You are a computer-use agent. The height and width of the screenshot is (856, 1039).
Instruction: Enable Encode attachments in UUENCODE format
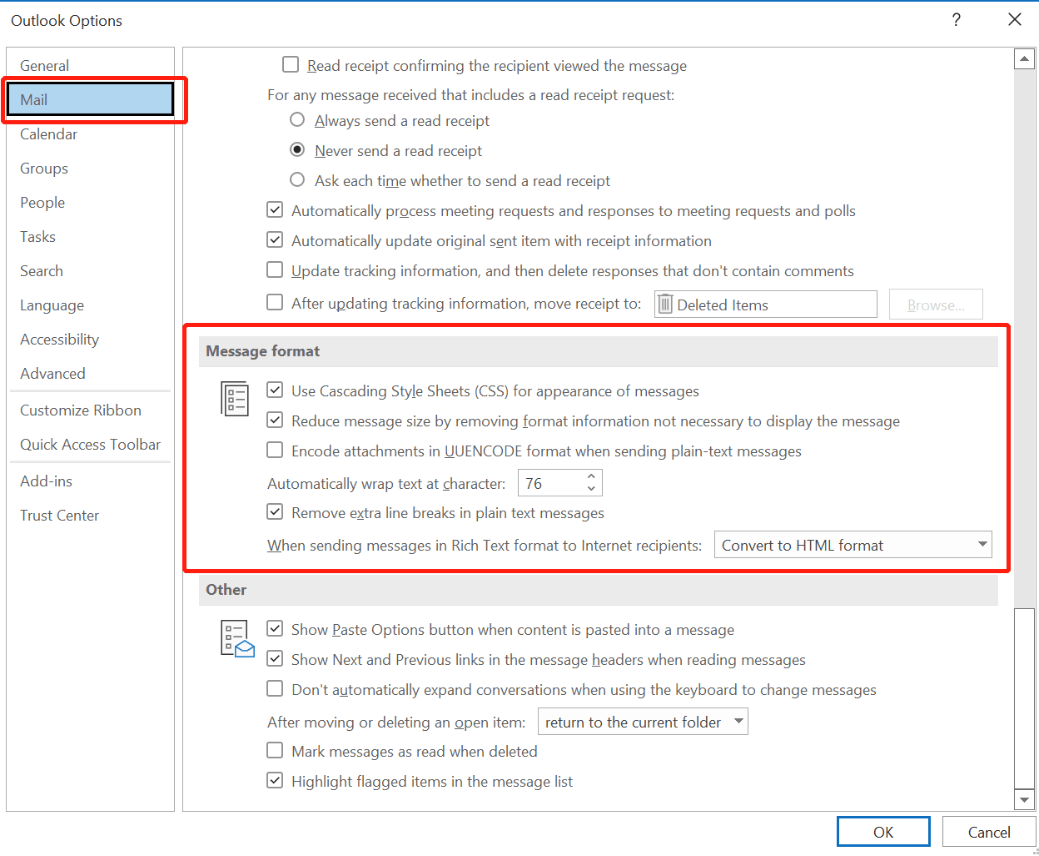tap(274, 451)
